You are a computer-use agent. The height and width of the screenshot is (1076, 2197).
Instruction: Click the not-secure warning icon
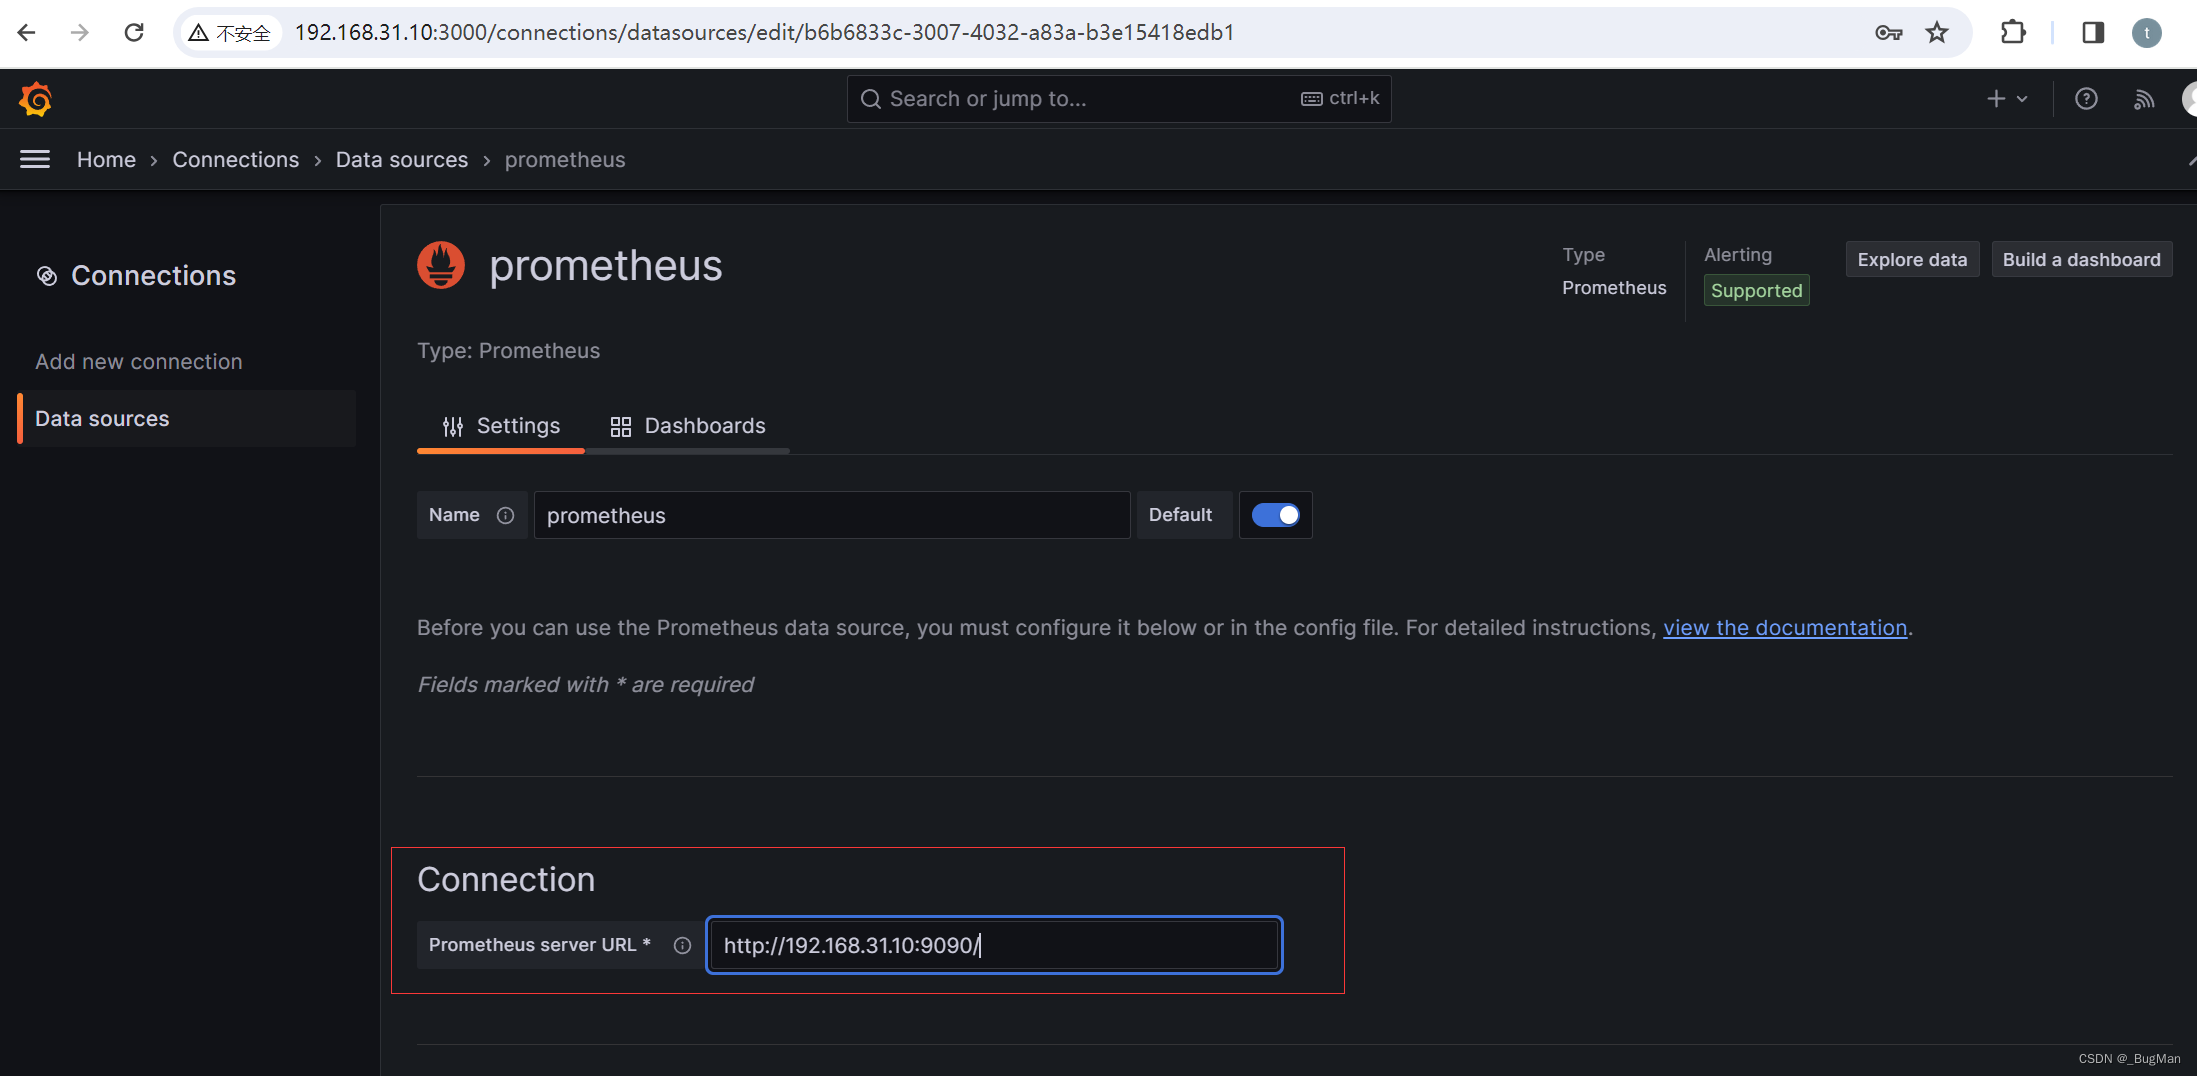coord(199,33)
